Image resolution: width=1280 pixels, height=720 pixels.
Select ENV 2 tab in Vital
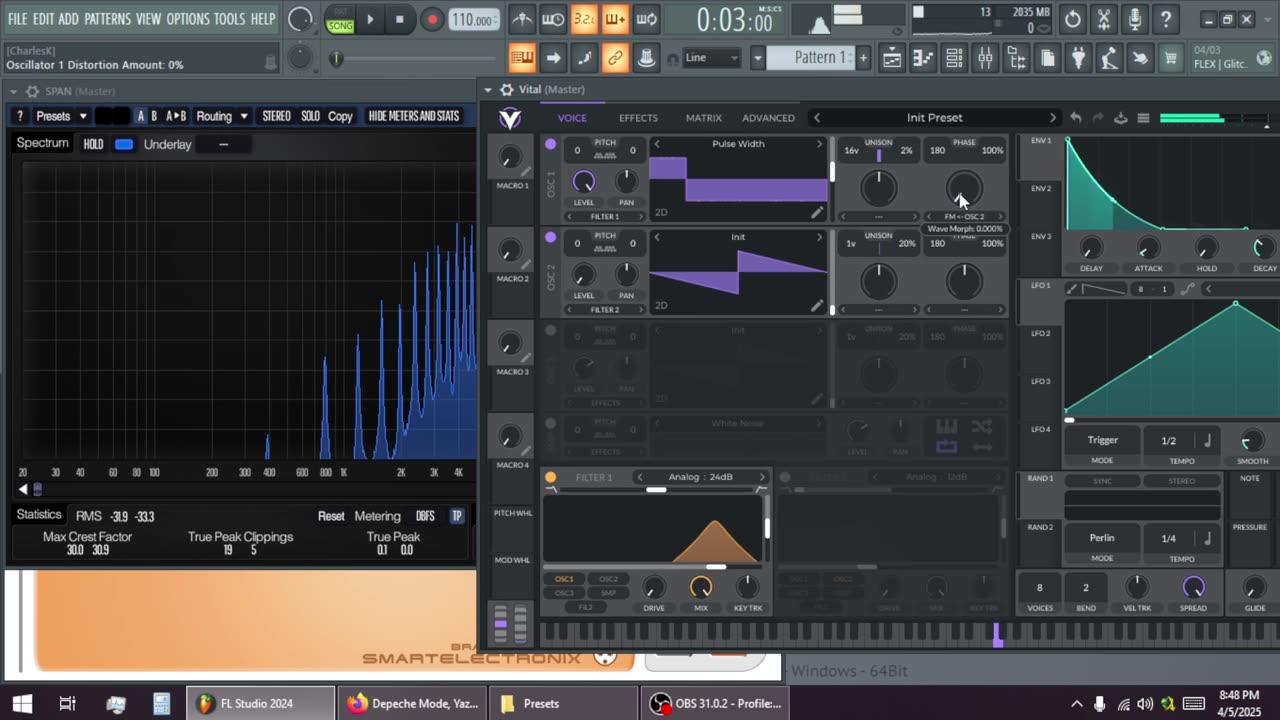[1041, 188]
